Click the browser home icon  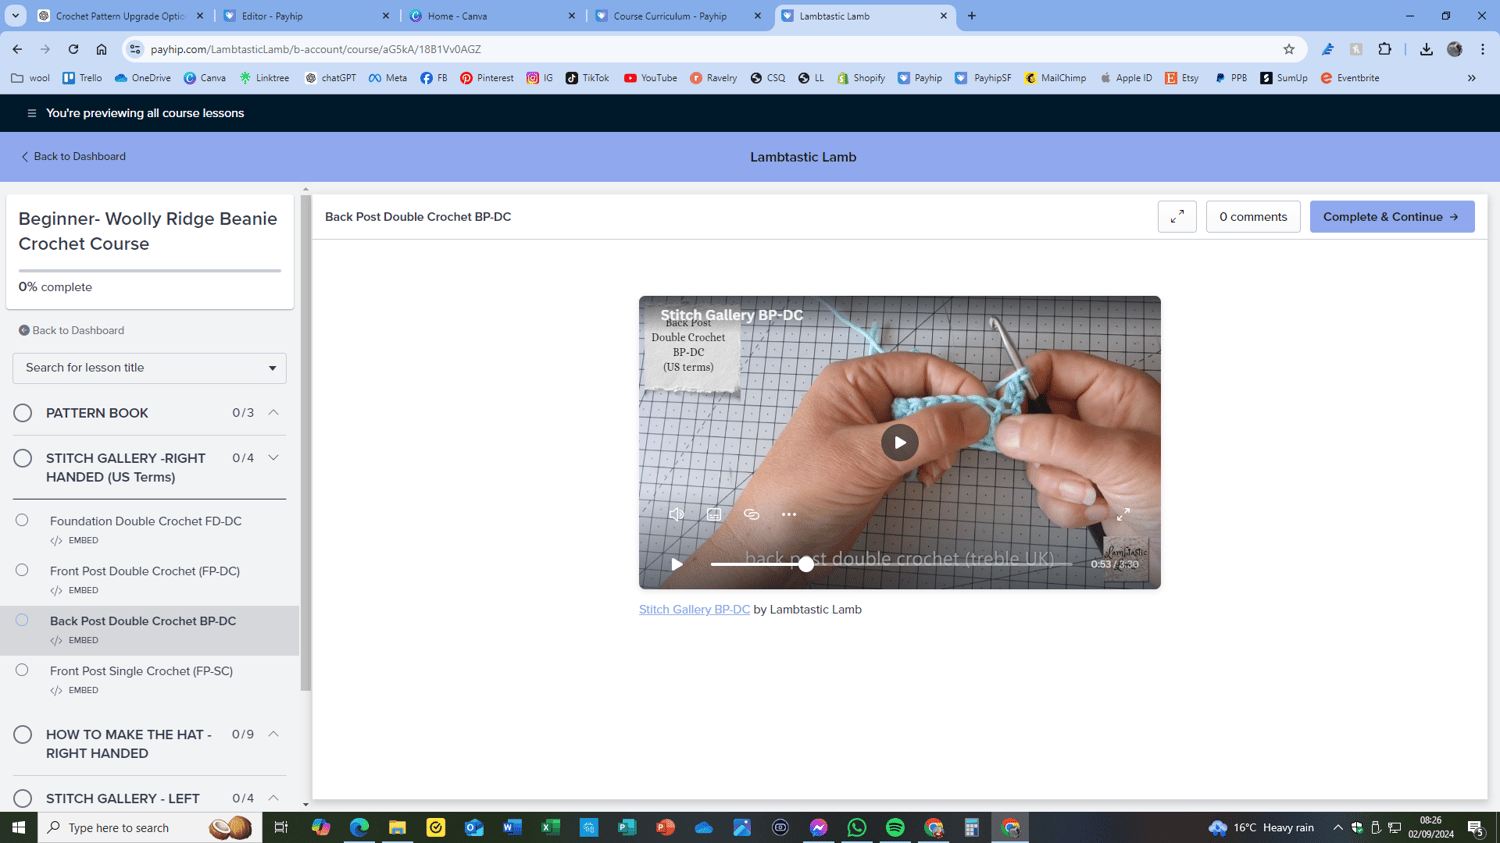click(101, 49)
